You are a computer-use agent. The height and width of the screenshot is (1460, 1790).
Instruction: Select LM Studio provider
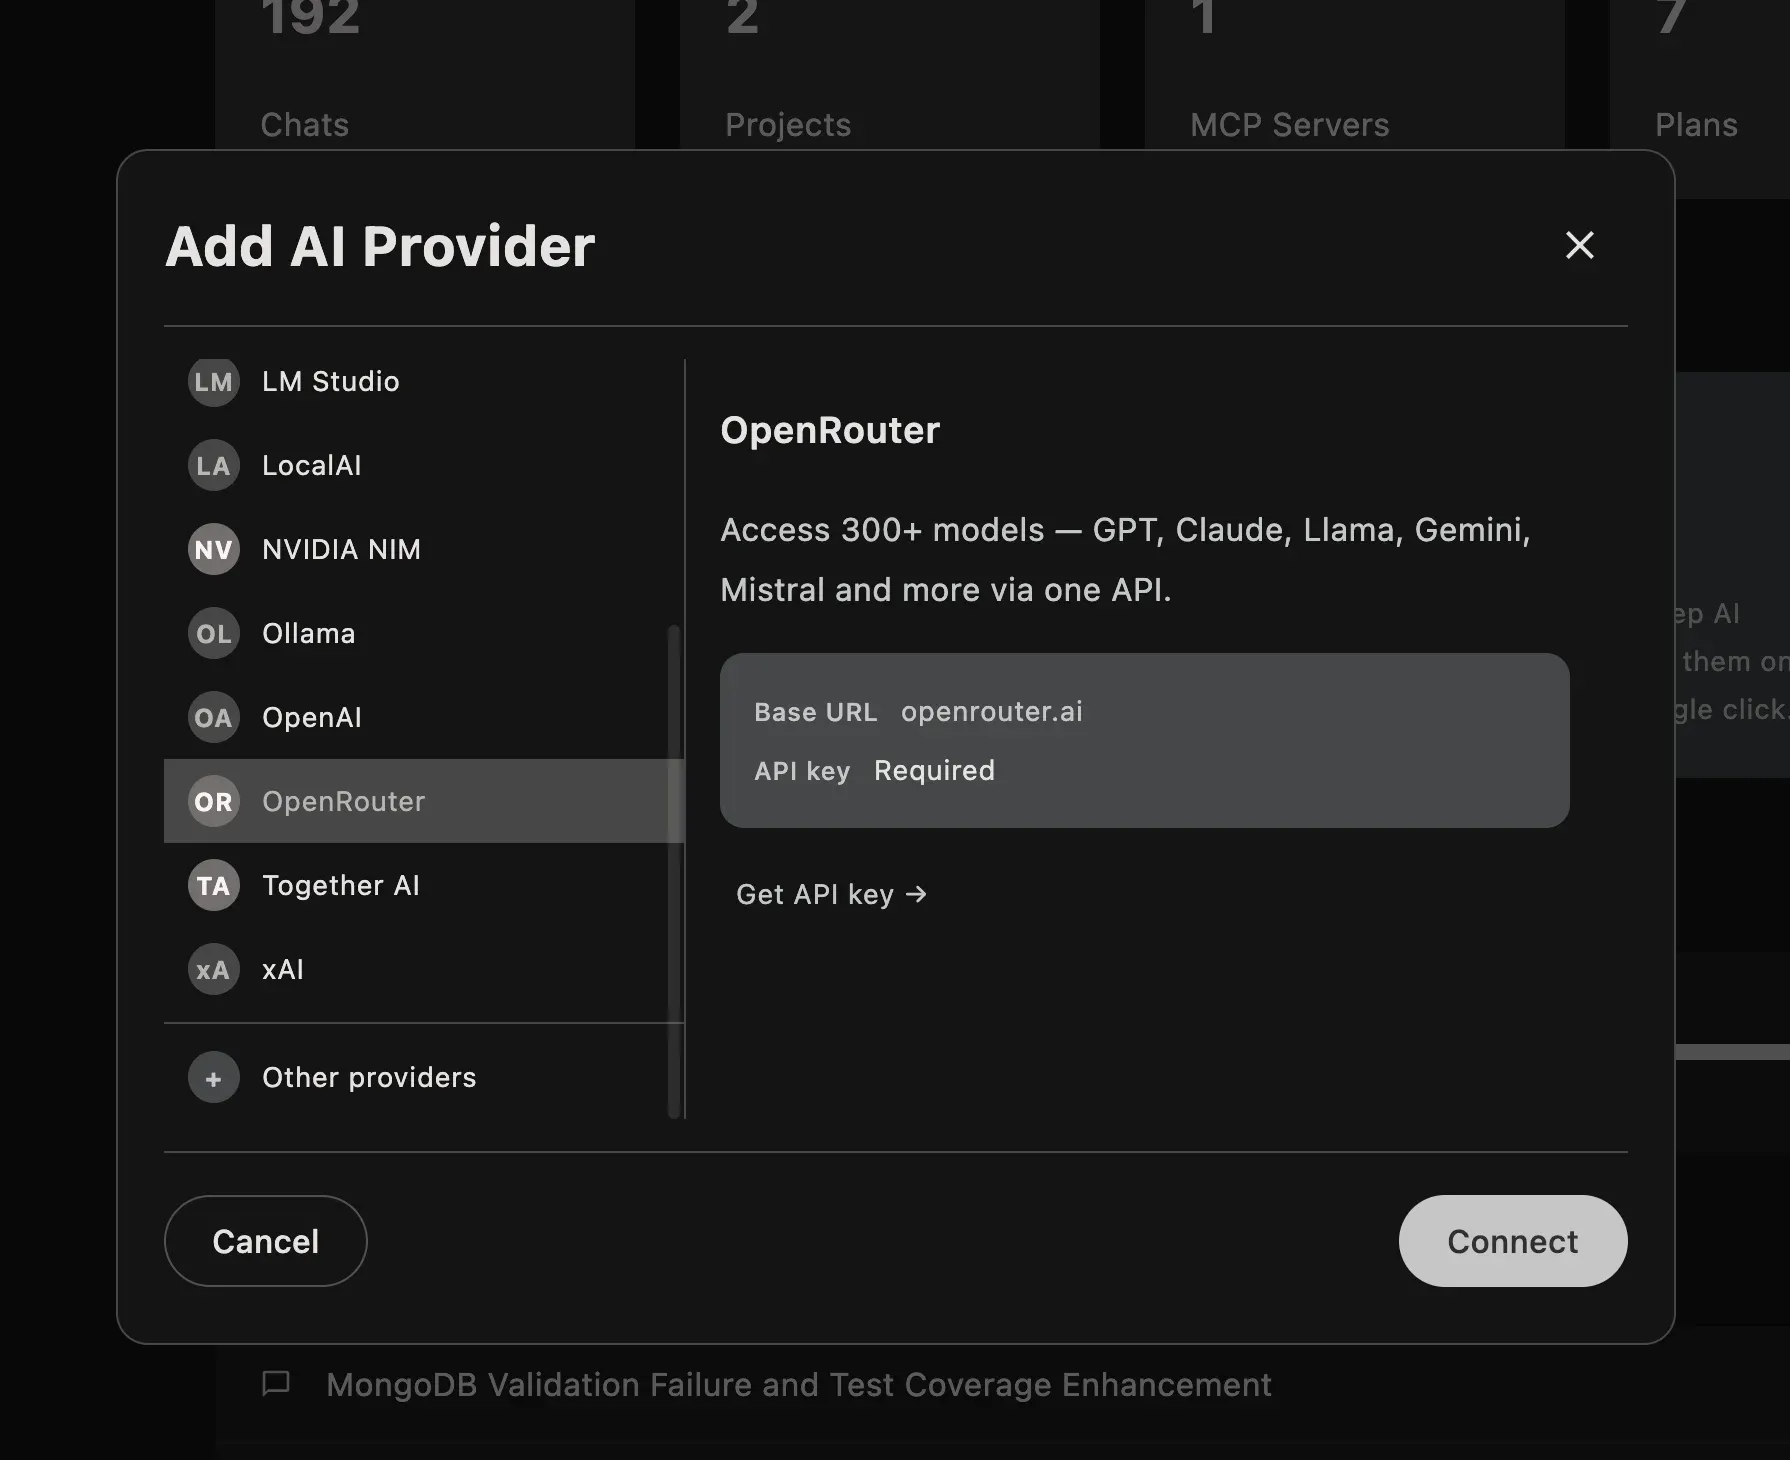click(x=424, y=381)
